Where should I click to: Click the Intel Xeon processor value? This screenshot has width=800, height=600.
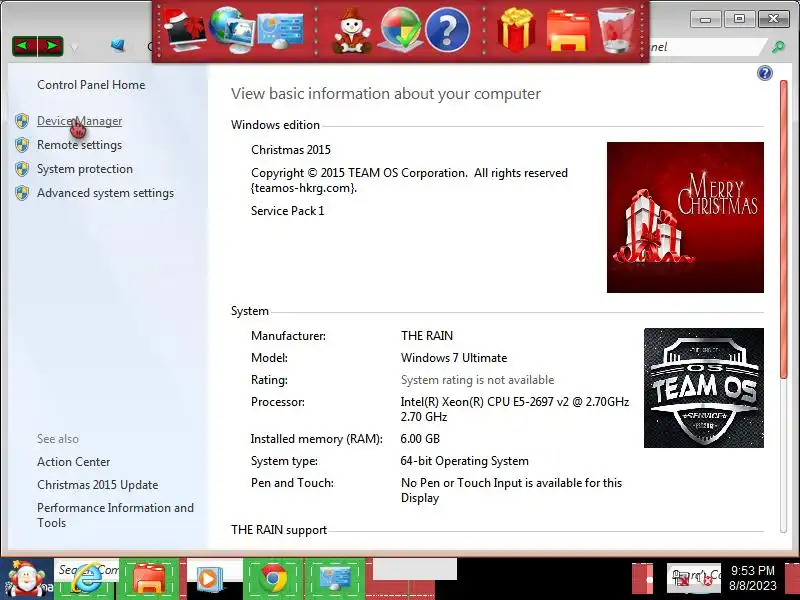point(514,409)
